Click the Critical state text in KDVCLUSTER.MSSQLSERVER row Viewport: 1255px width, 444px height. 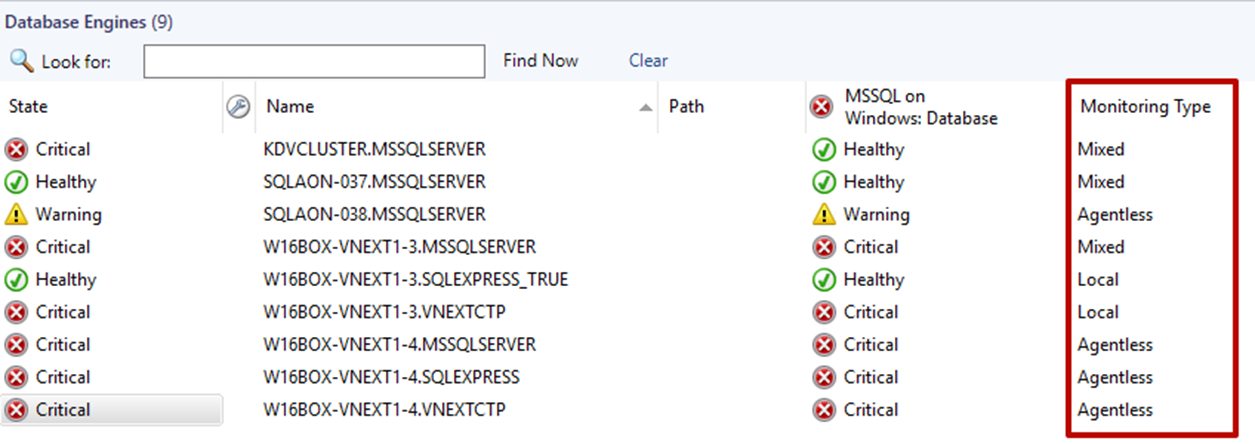click(x=63, y=150)
